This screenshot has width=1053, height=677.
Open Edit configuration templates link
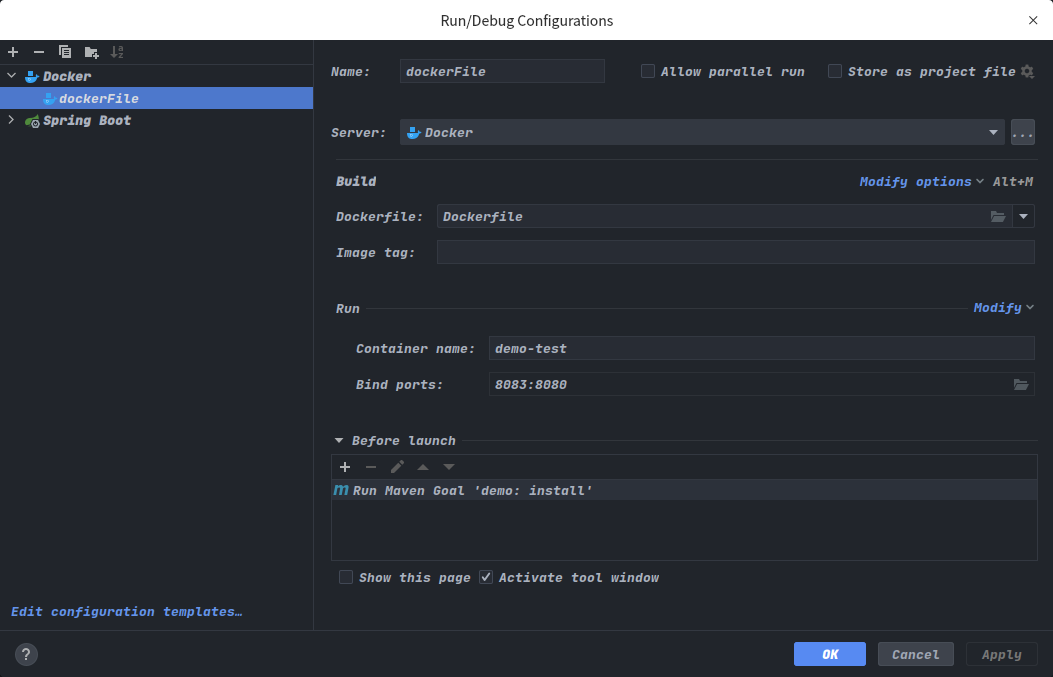point(126,612)
